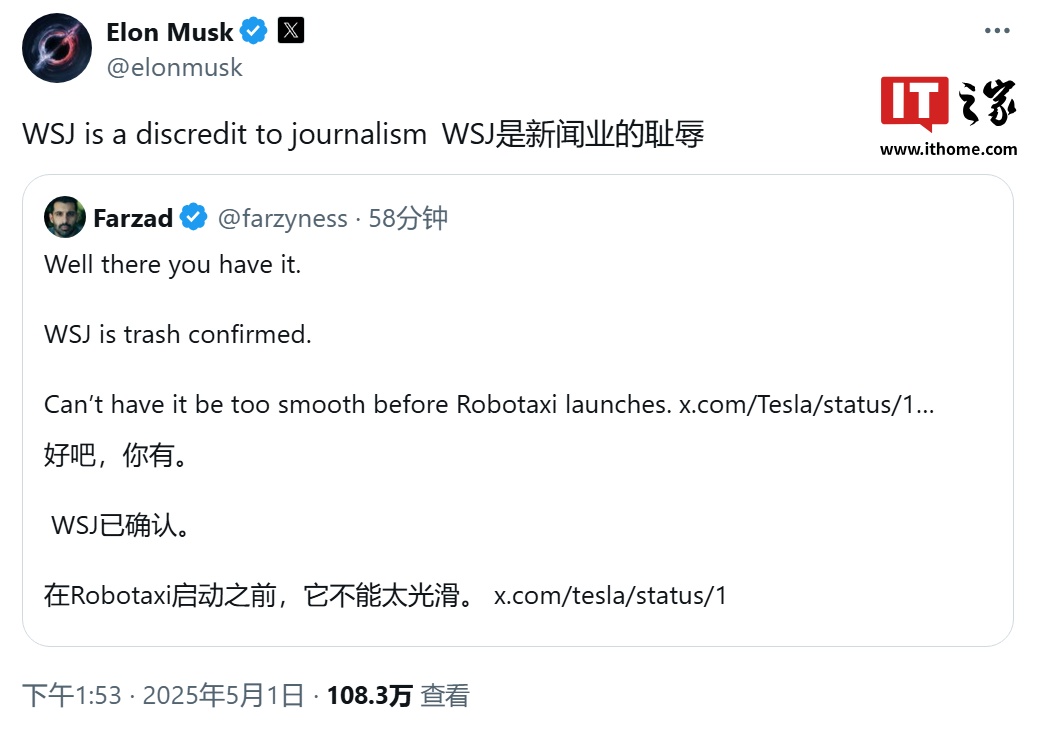The height and width of the screenshot is (737, 1039).
Task: Click the Farzad display name
Action: pos(133,218)
